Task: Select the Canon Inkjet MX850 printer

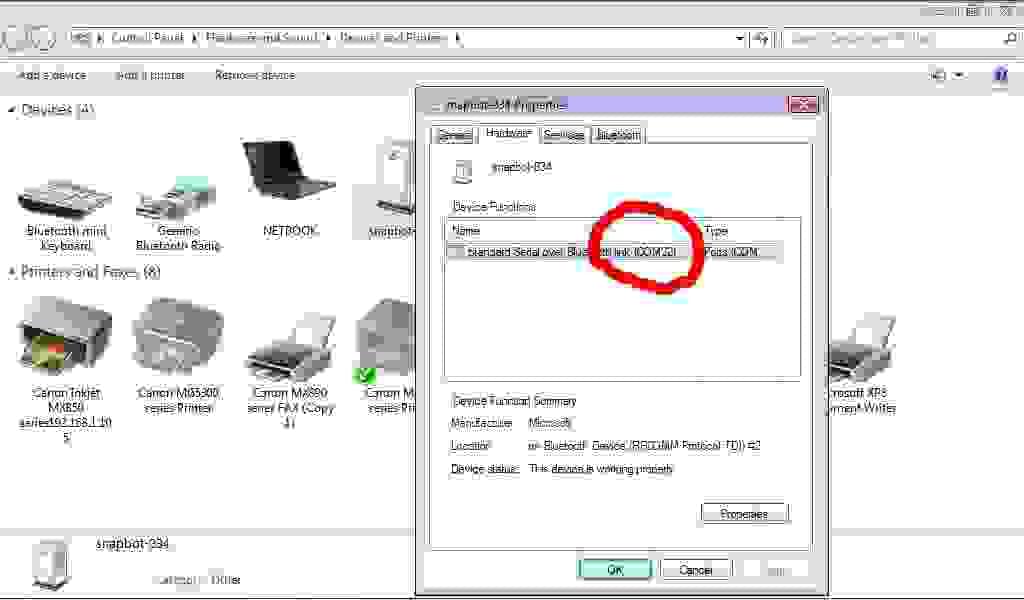Action: [65, 369]
